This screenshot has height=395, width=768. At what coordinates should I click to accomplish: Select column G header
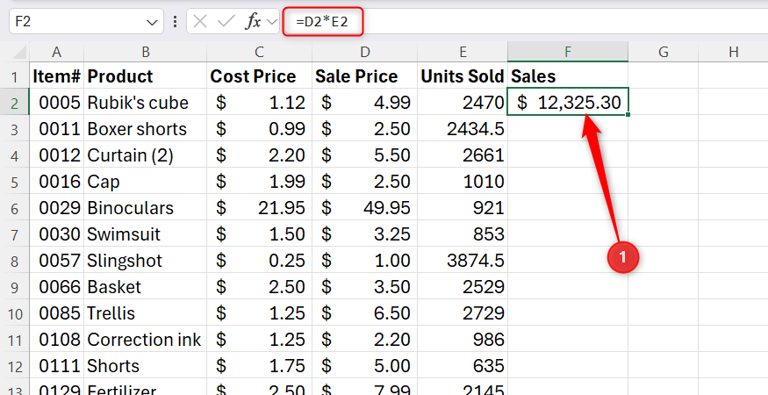[663, 52]
